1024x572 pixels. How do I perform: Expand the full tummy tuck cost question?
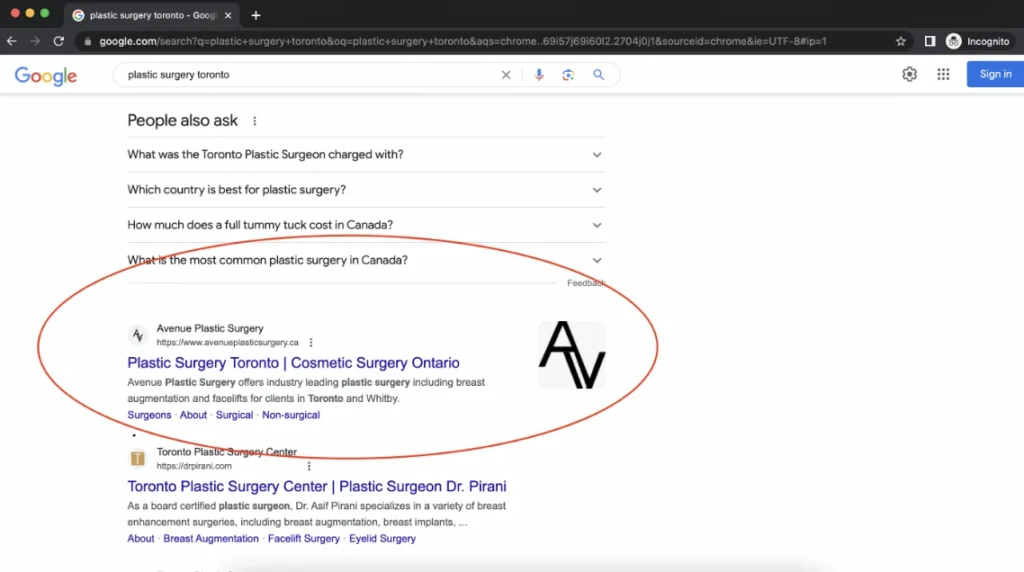pos(366,225)
